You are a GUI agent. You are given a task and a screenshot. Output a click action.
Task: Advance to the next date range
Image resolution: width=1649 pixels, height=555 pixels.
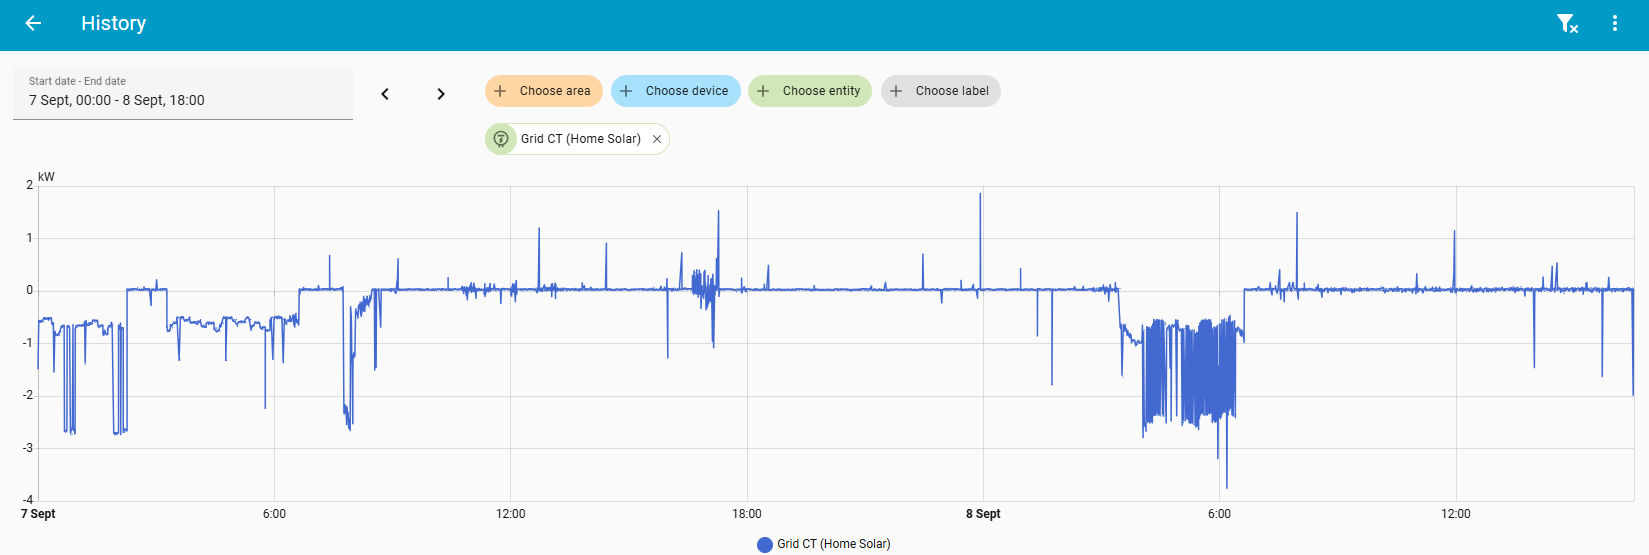[441, 94]
